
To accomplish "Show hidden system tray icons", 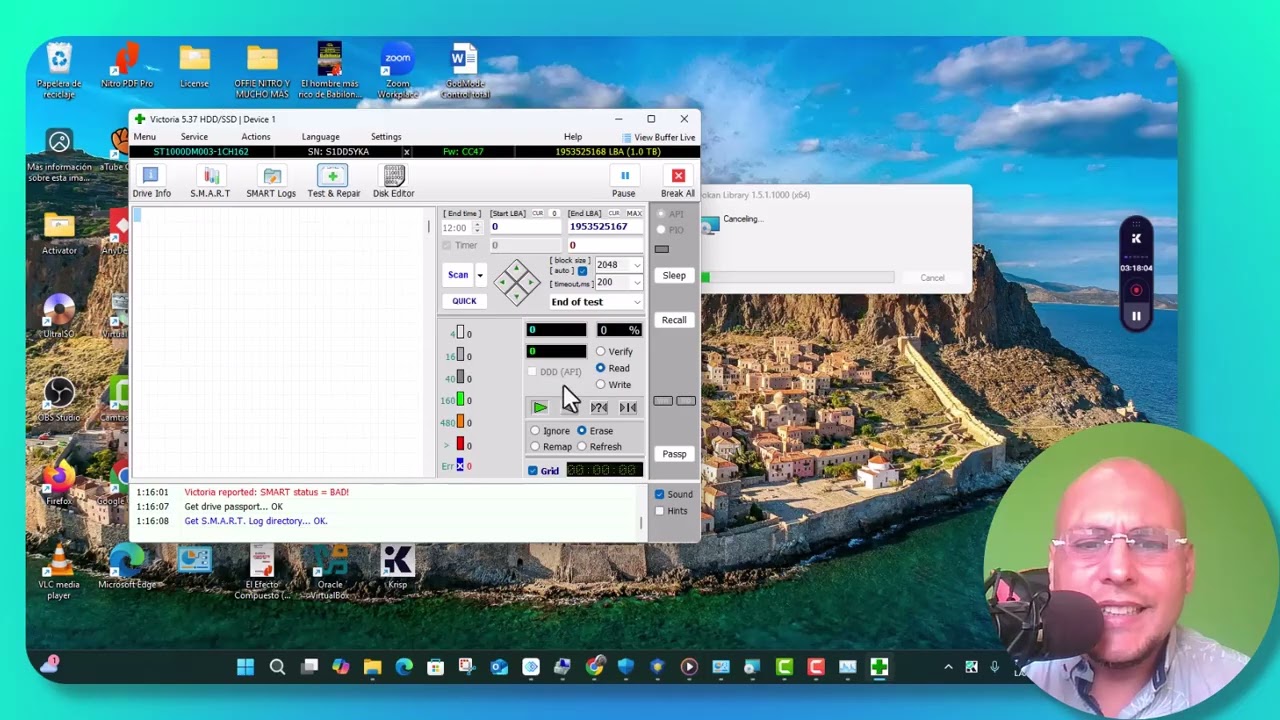I will pyautogui.click(x=948, y=667).
